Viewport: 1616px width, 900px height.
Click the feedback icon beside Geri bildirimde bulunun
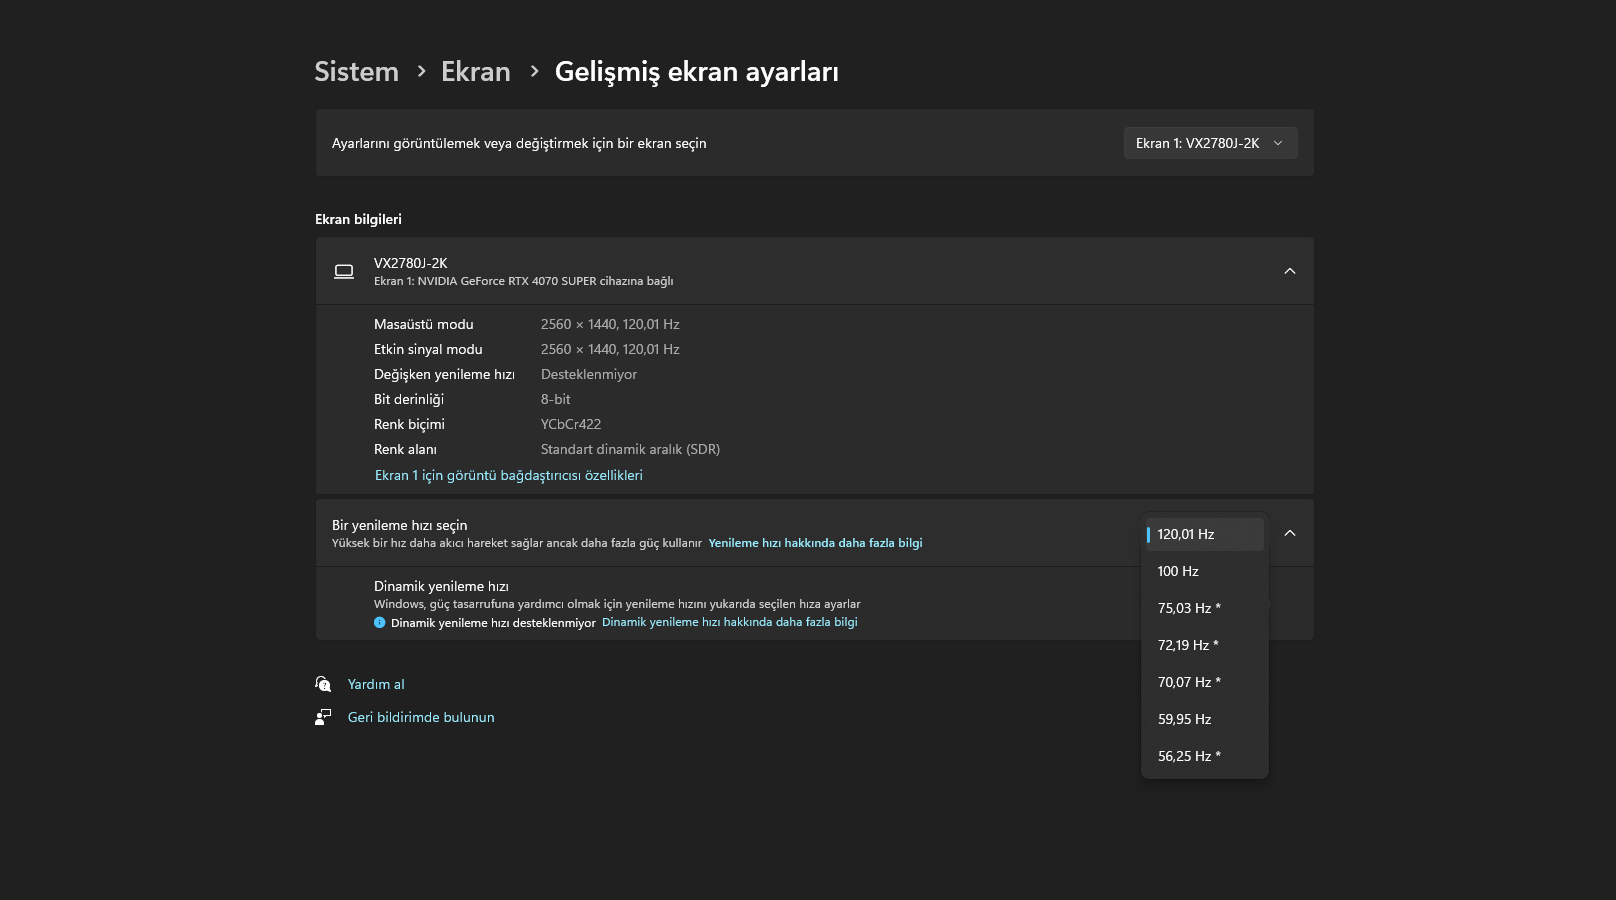[323, 717]
